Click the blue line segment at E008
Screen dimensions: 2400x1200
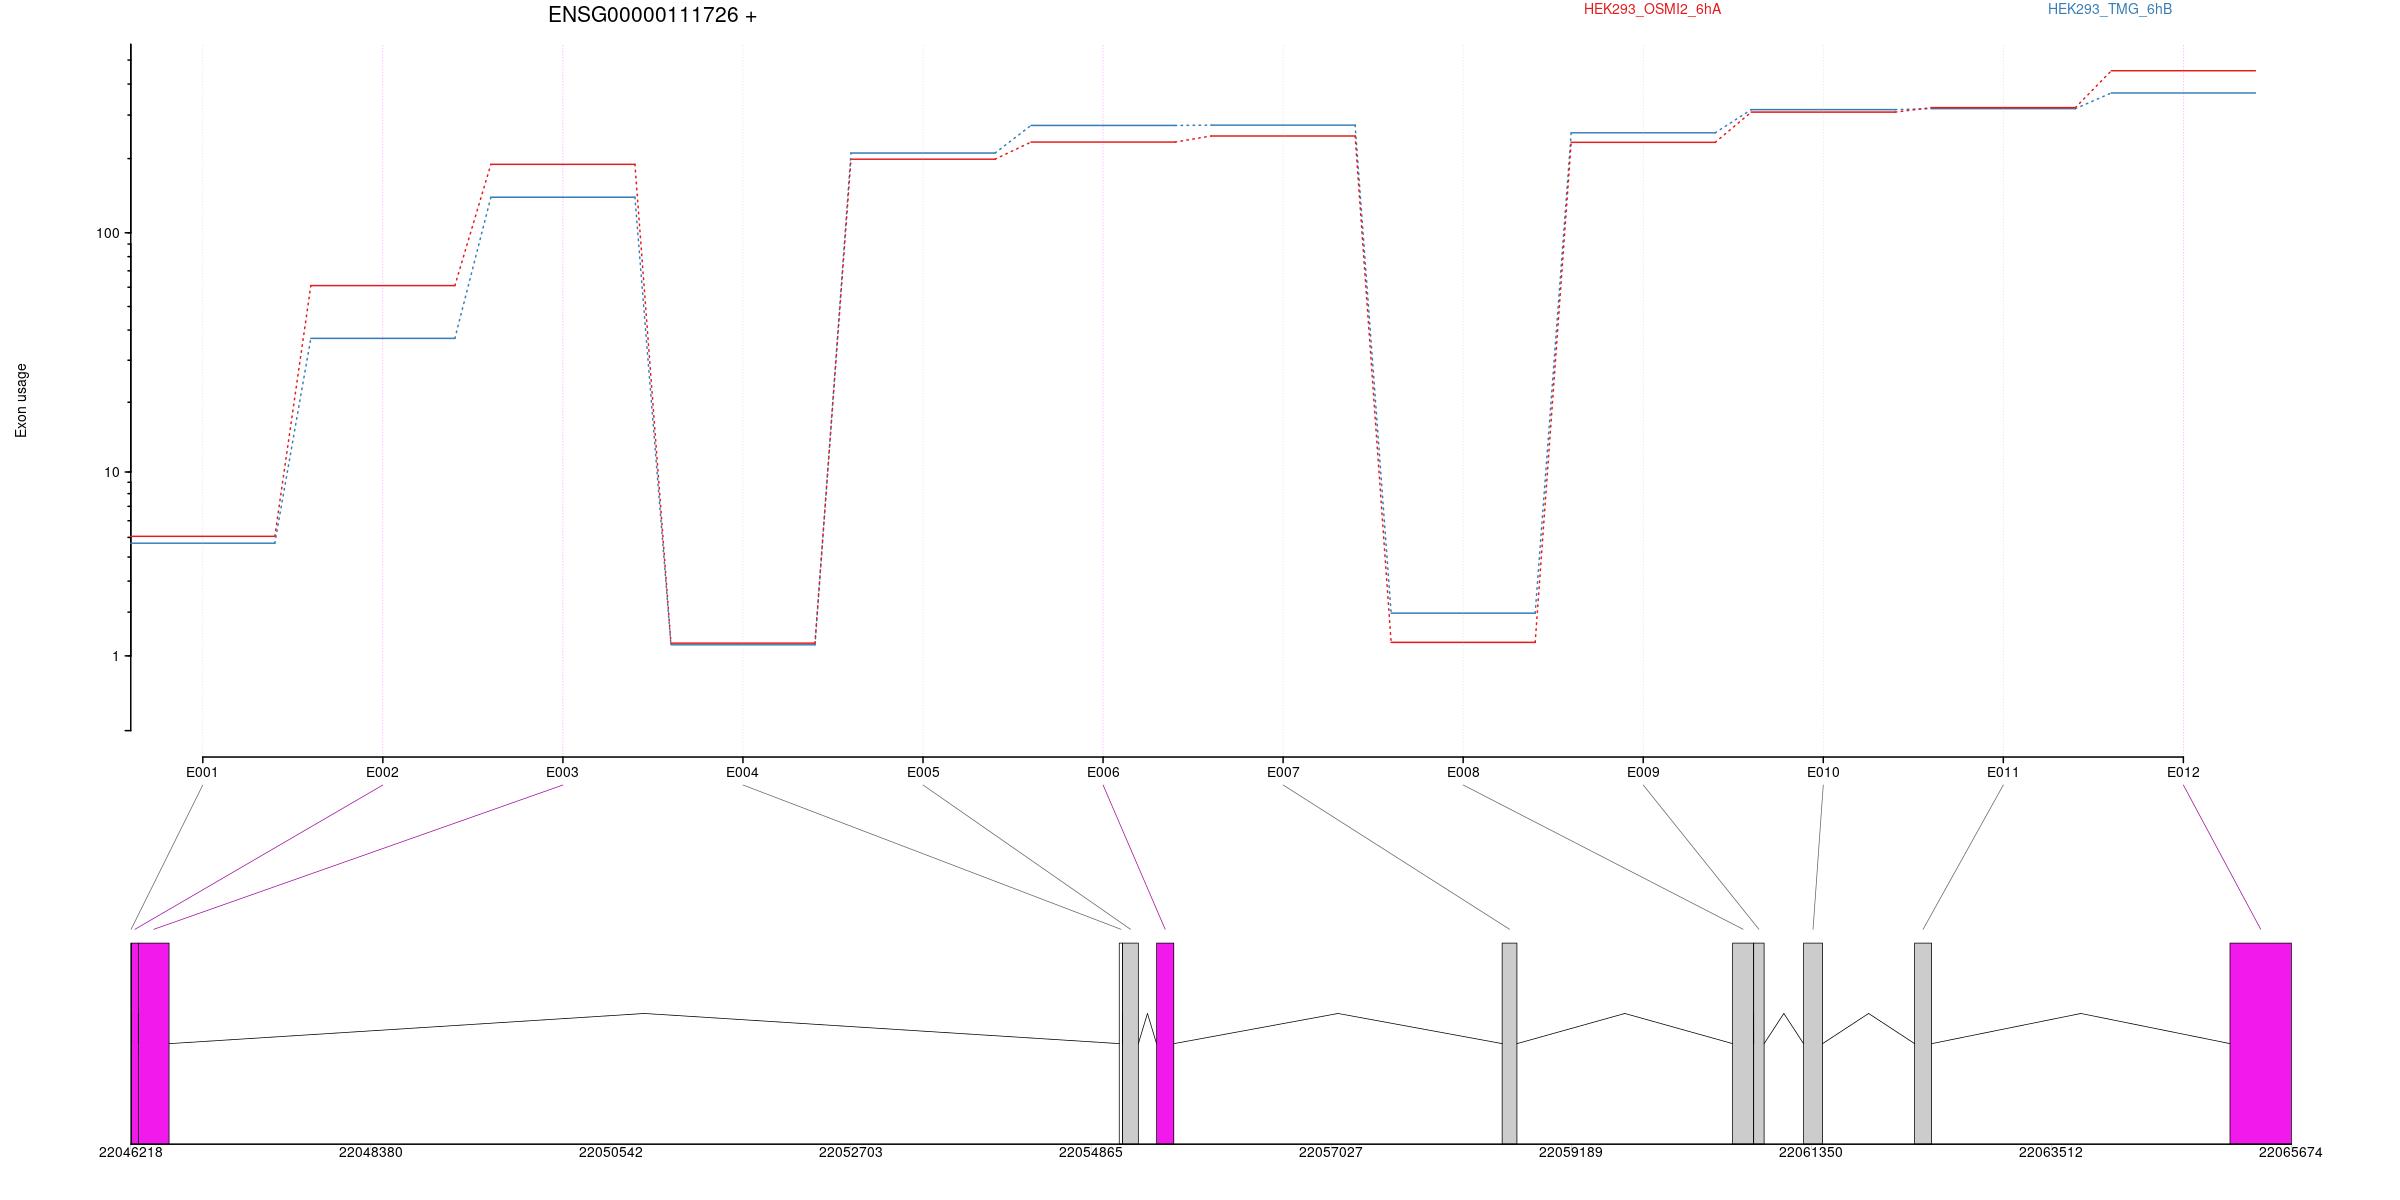pyautogui.click(x=1463, y=613)
